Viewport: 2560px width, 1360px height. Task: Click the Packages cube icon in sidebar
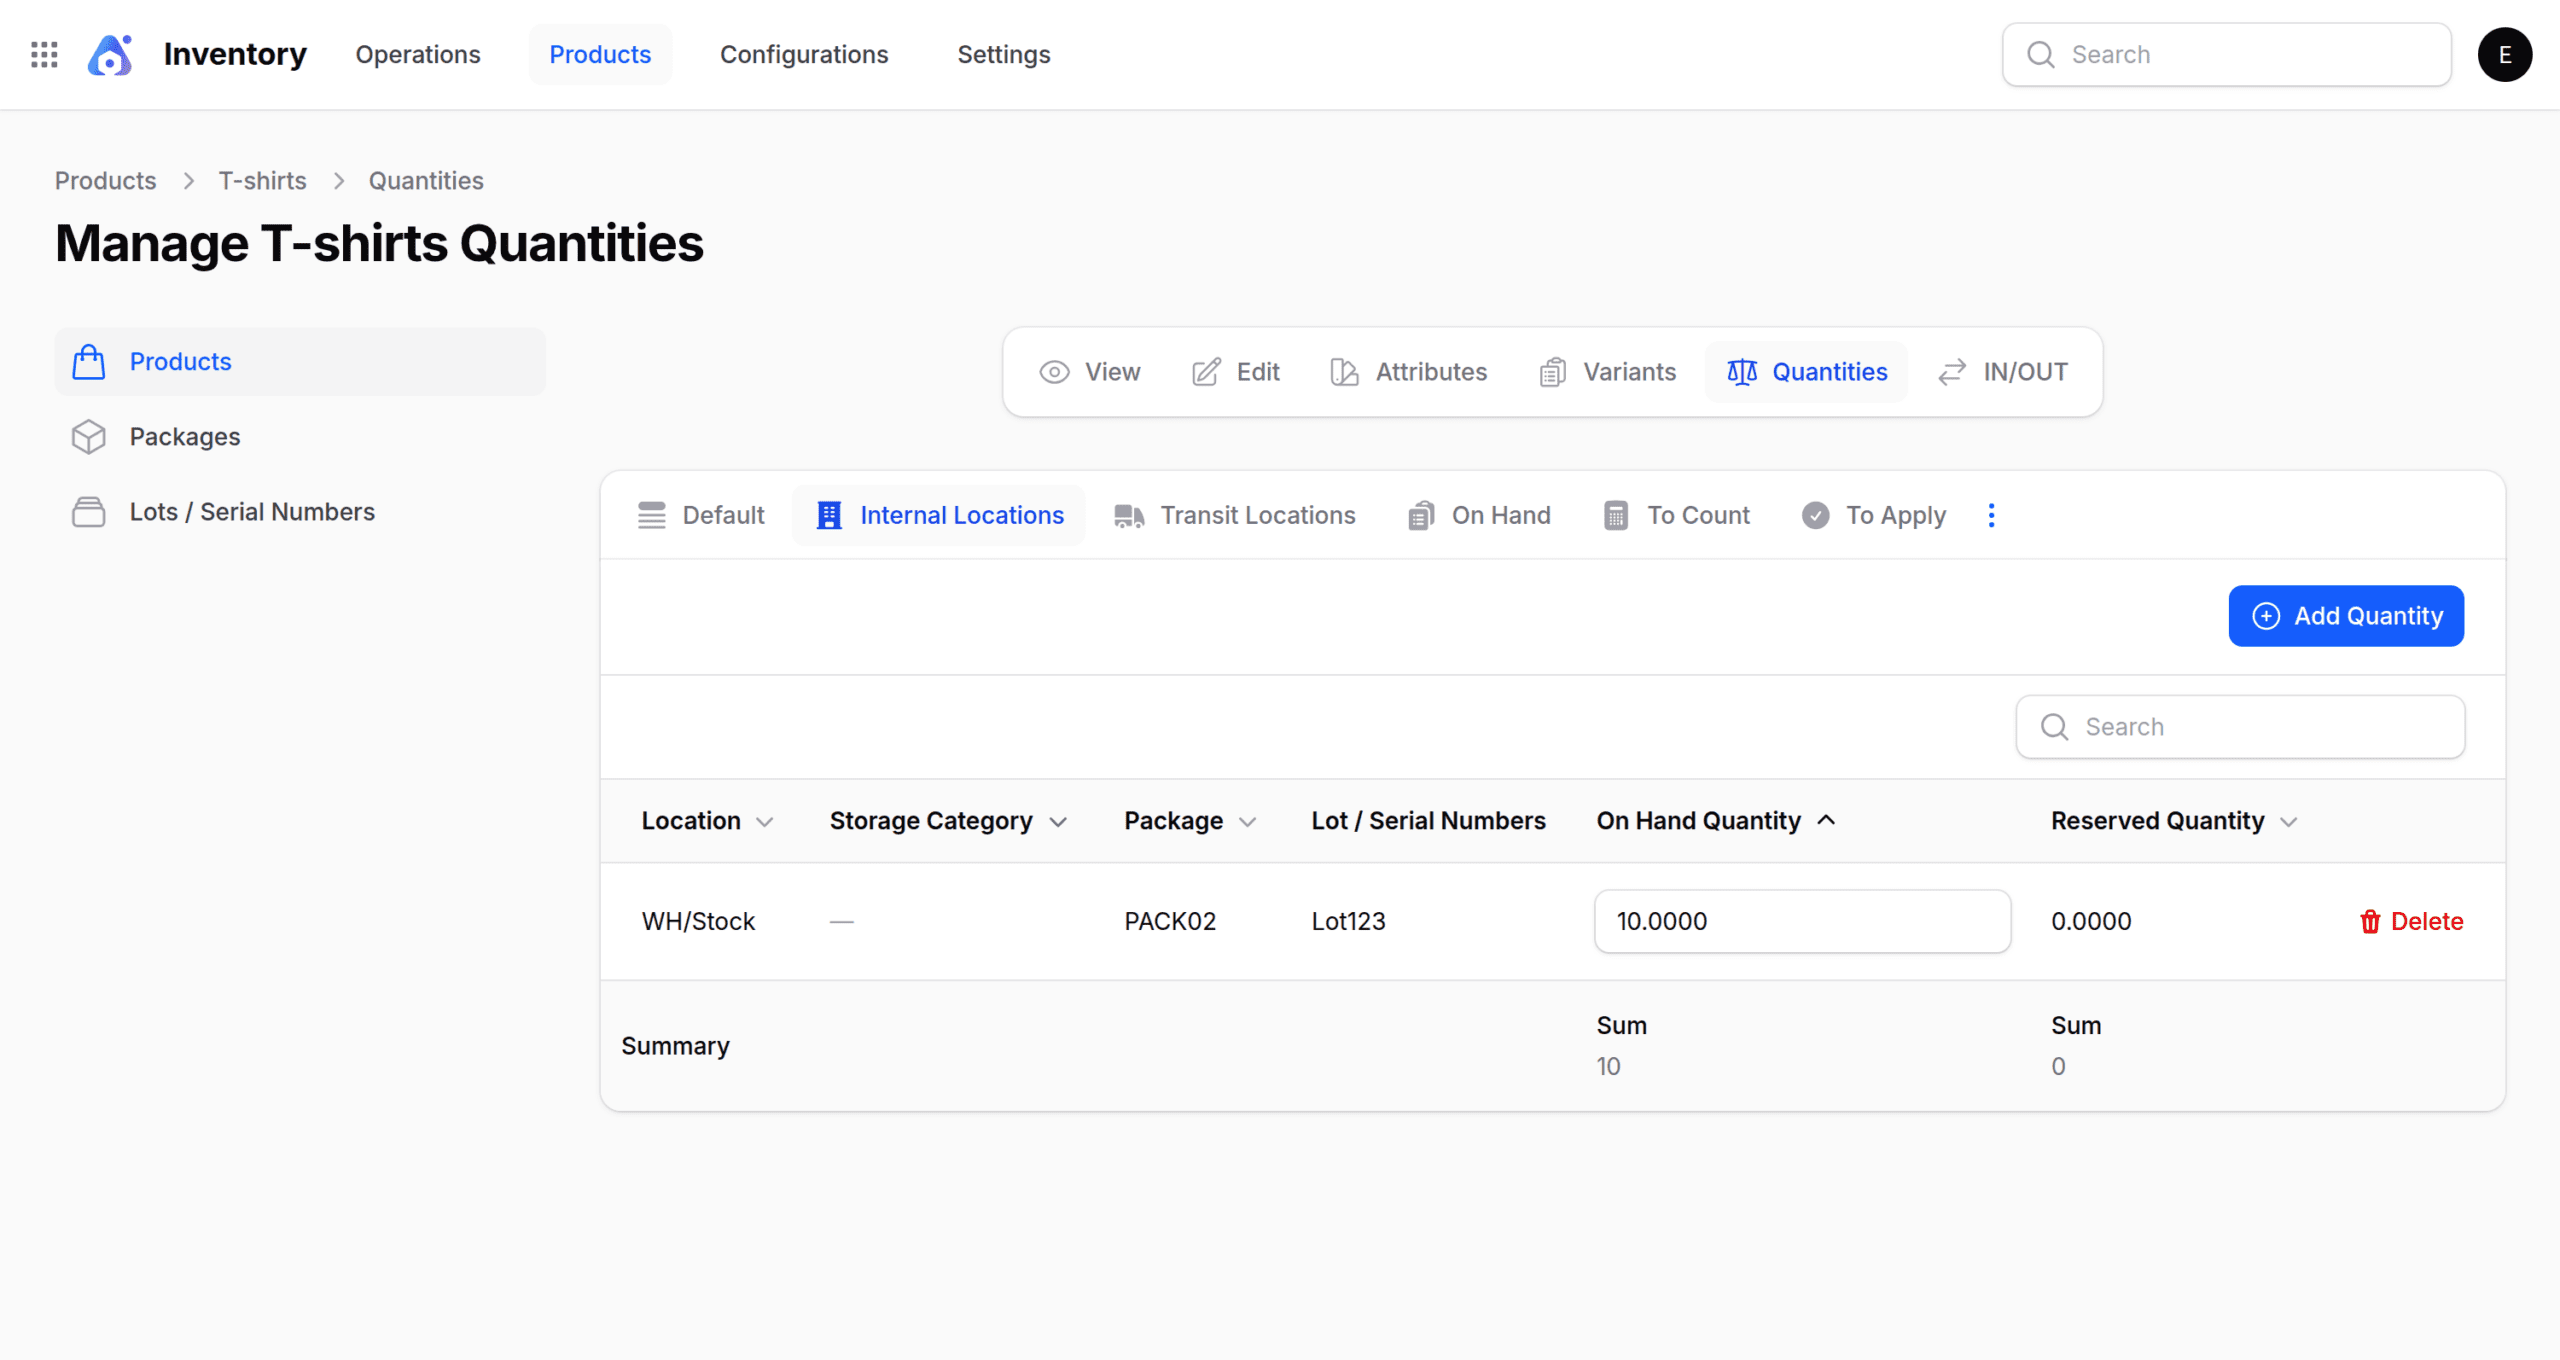tap(88, 437)
